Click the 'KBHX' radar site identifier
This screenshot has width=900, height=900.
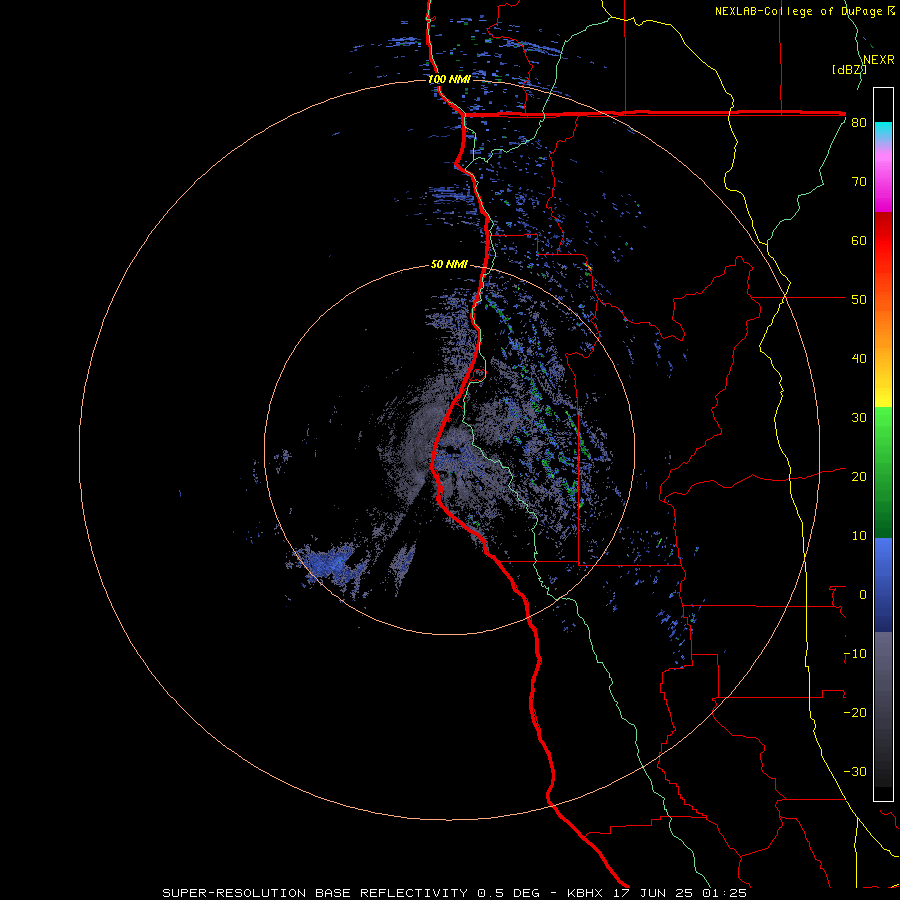pos(585,893)
